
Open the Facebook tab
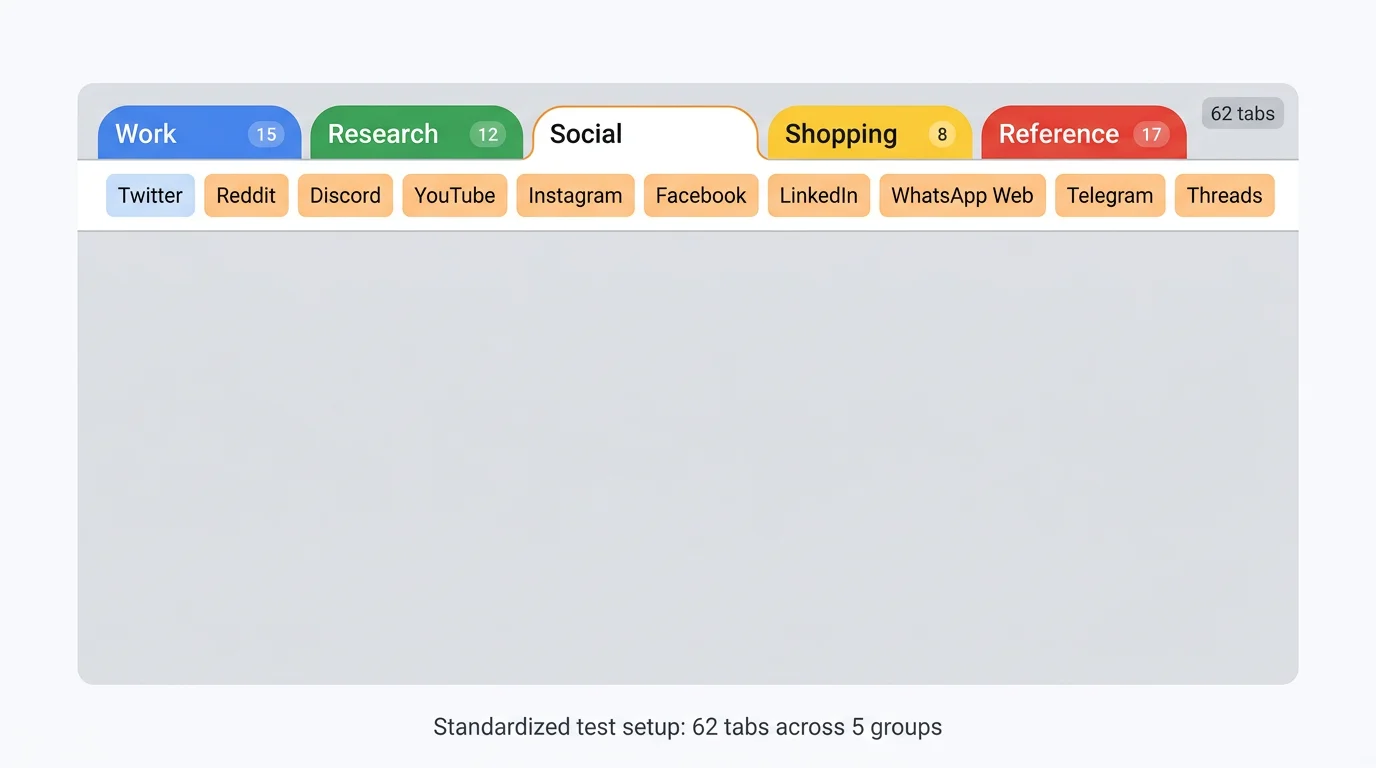[701, 195]
